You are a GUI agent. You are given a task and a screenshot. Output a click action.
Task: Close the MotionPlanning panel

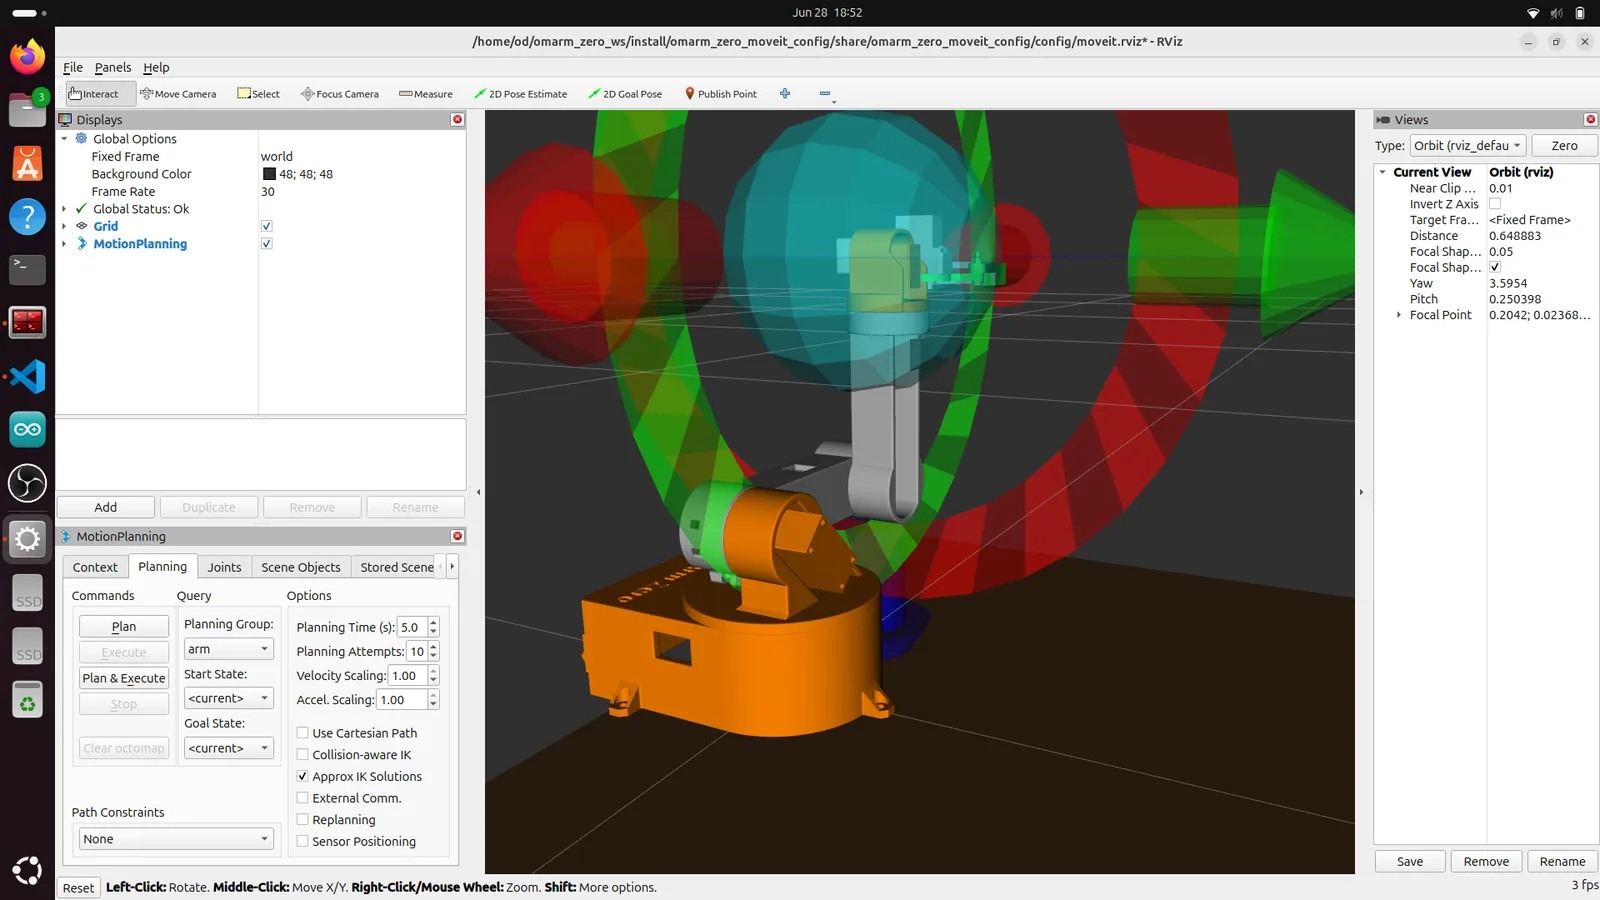pyautogui.click(x=457, y=536)
